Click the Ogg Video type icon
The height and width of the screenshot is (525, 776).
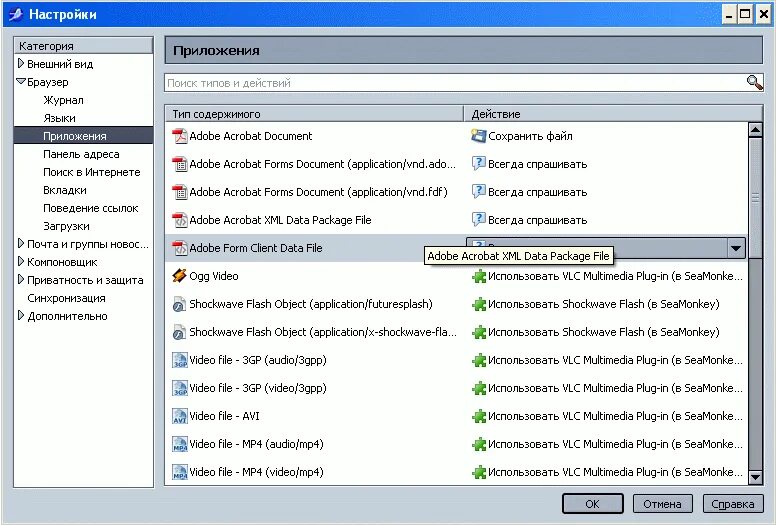pyautogui.click(x=179, y=276)
